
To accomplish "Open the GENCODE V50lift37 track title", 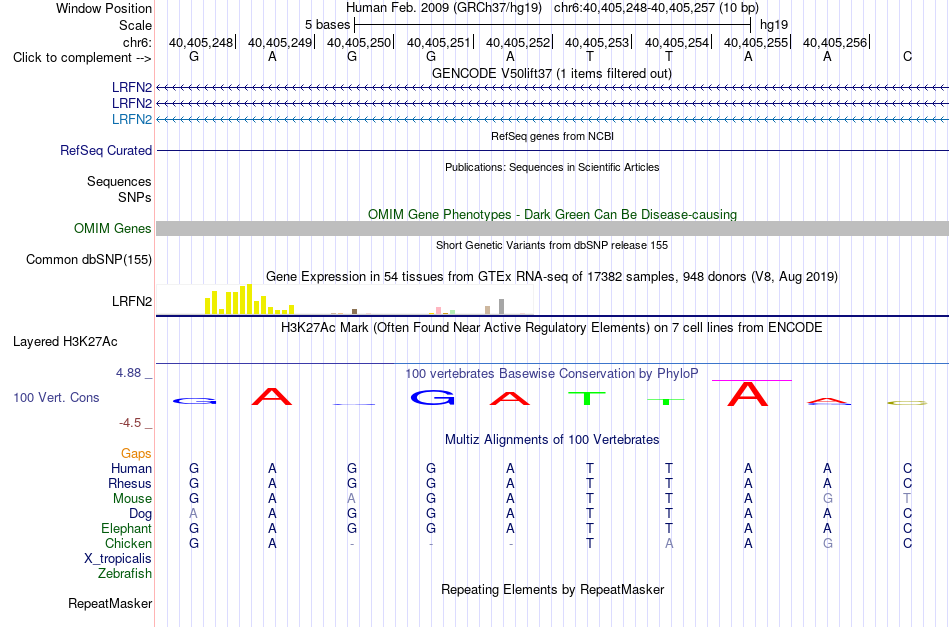I will (x=551, y=73).
